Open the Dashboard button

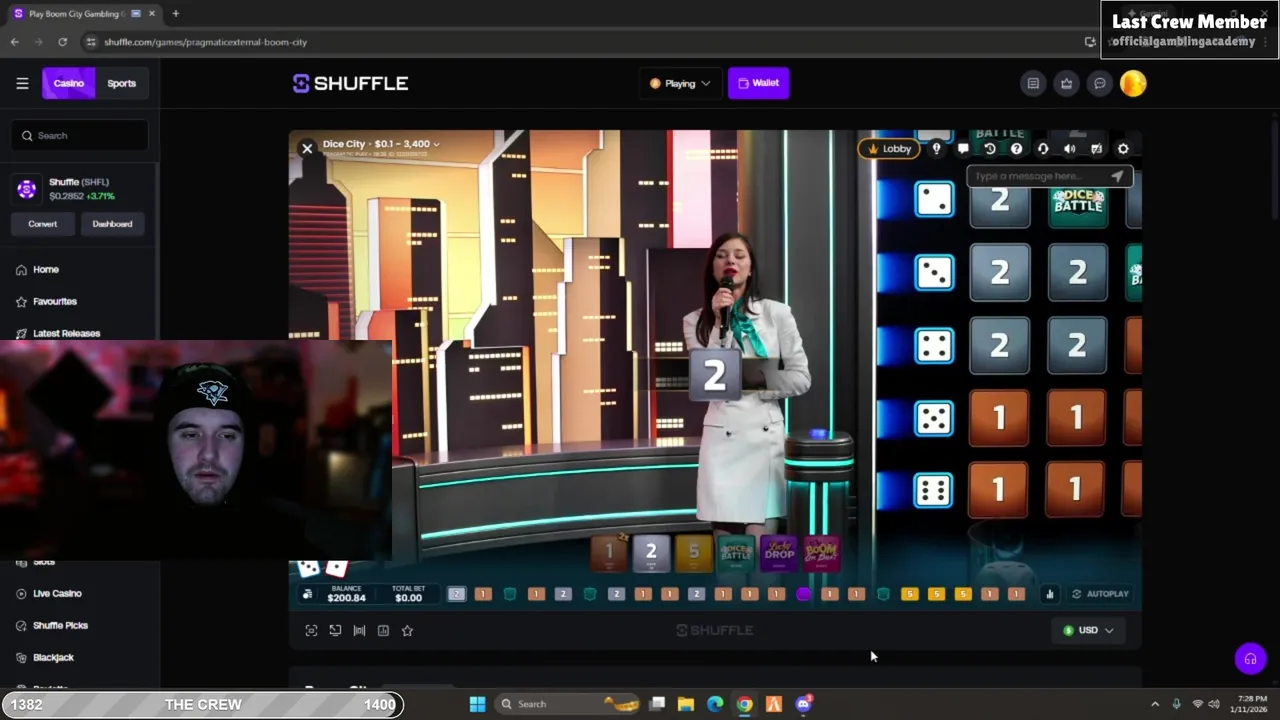coord(112,224)
